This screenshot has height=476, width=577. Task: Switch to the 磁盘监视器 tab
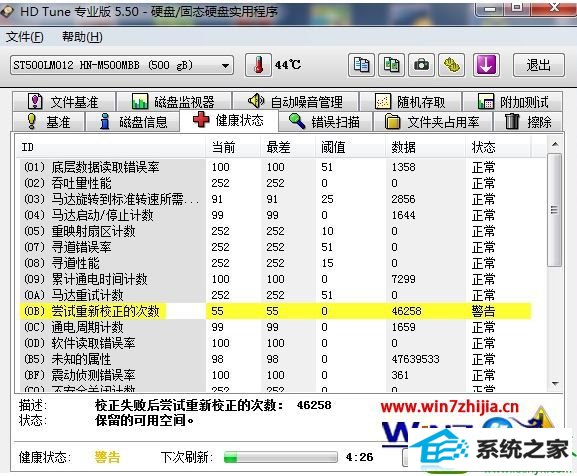[x=174, y=102]
